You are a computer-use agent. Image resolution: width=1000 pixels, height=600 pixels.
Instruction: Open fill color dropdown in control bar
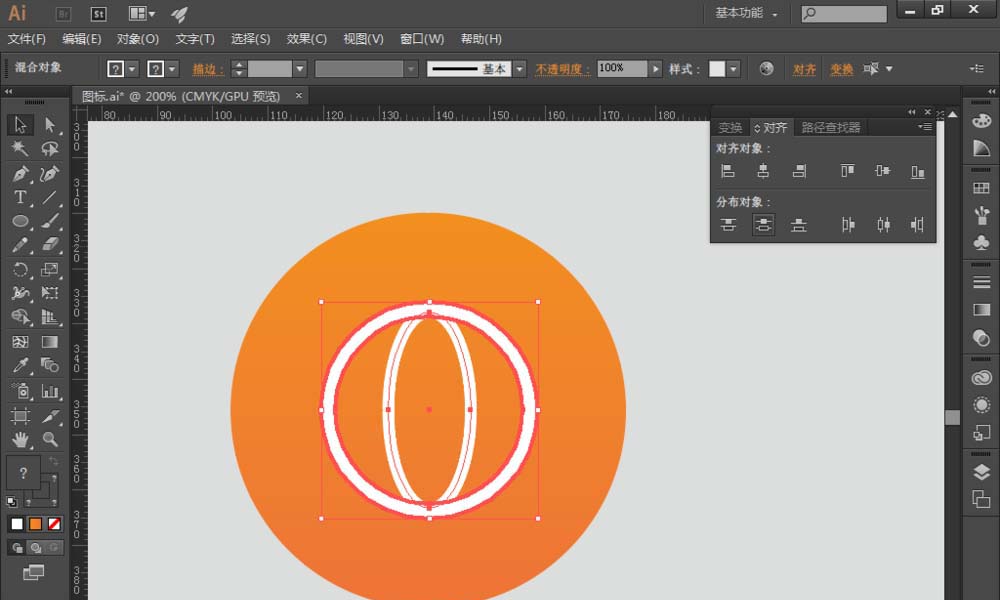click(x=132, y=69)
